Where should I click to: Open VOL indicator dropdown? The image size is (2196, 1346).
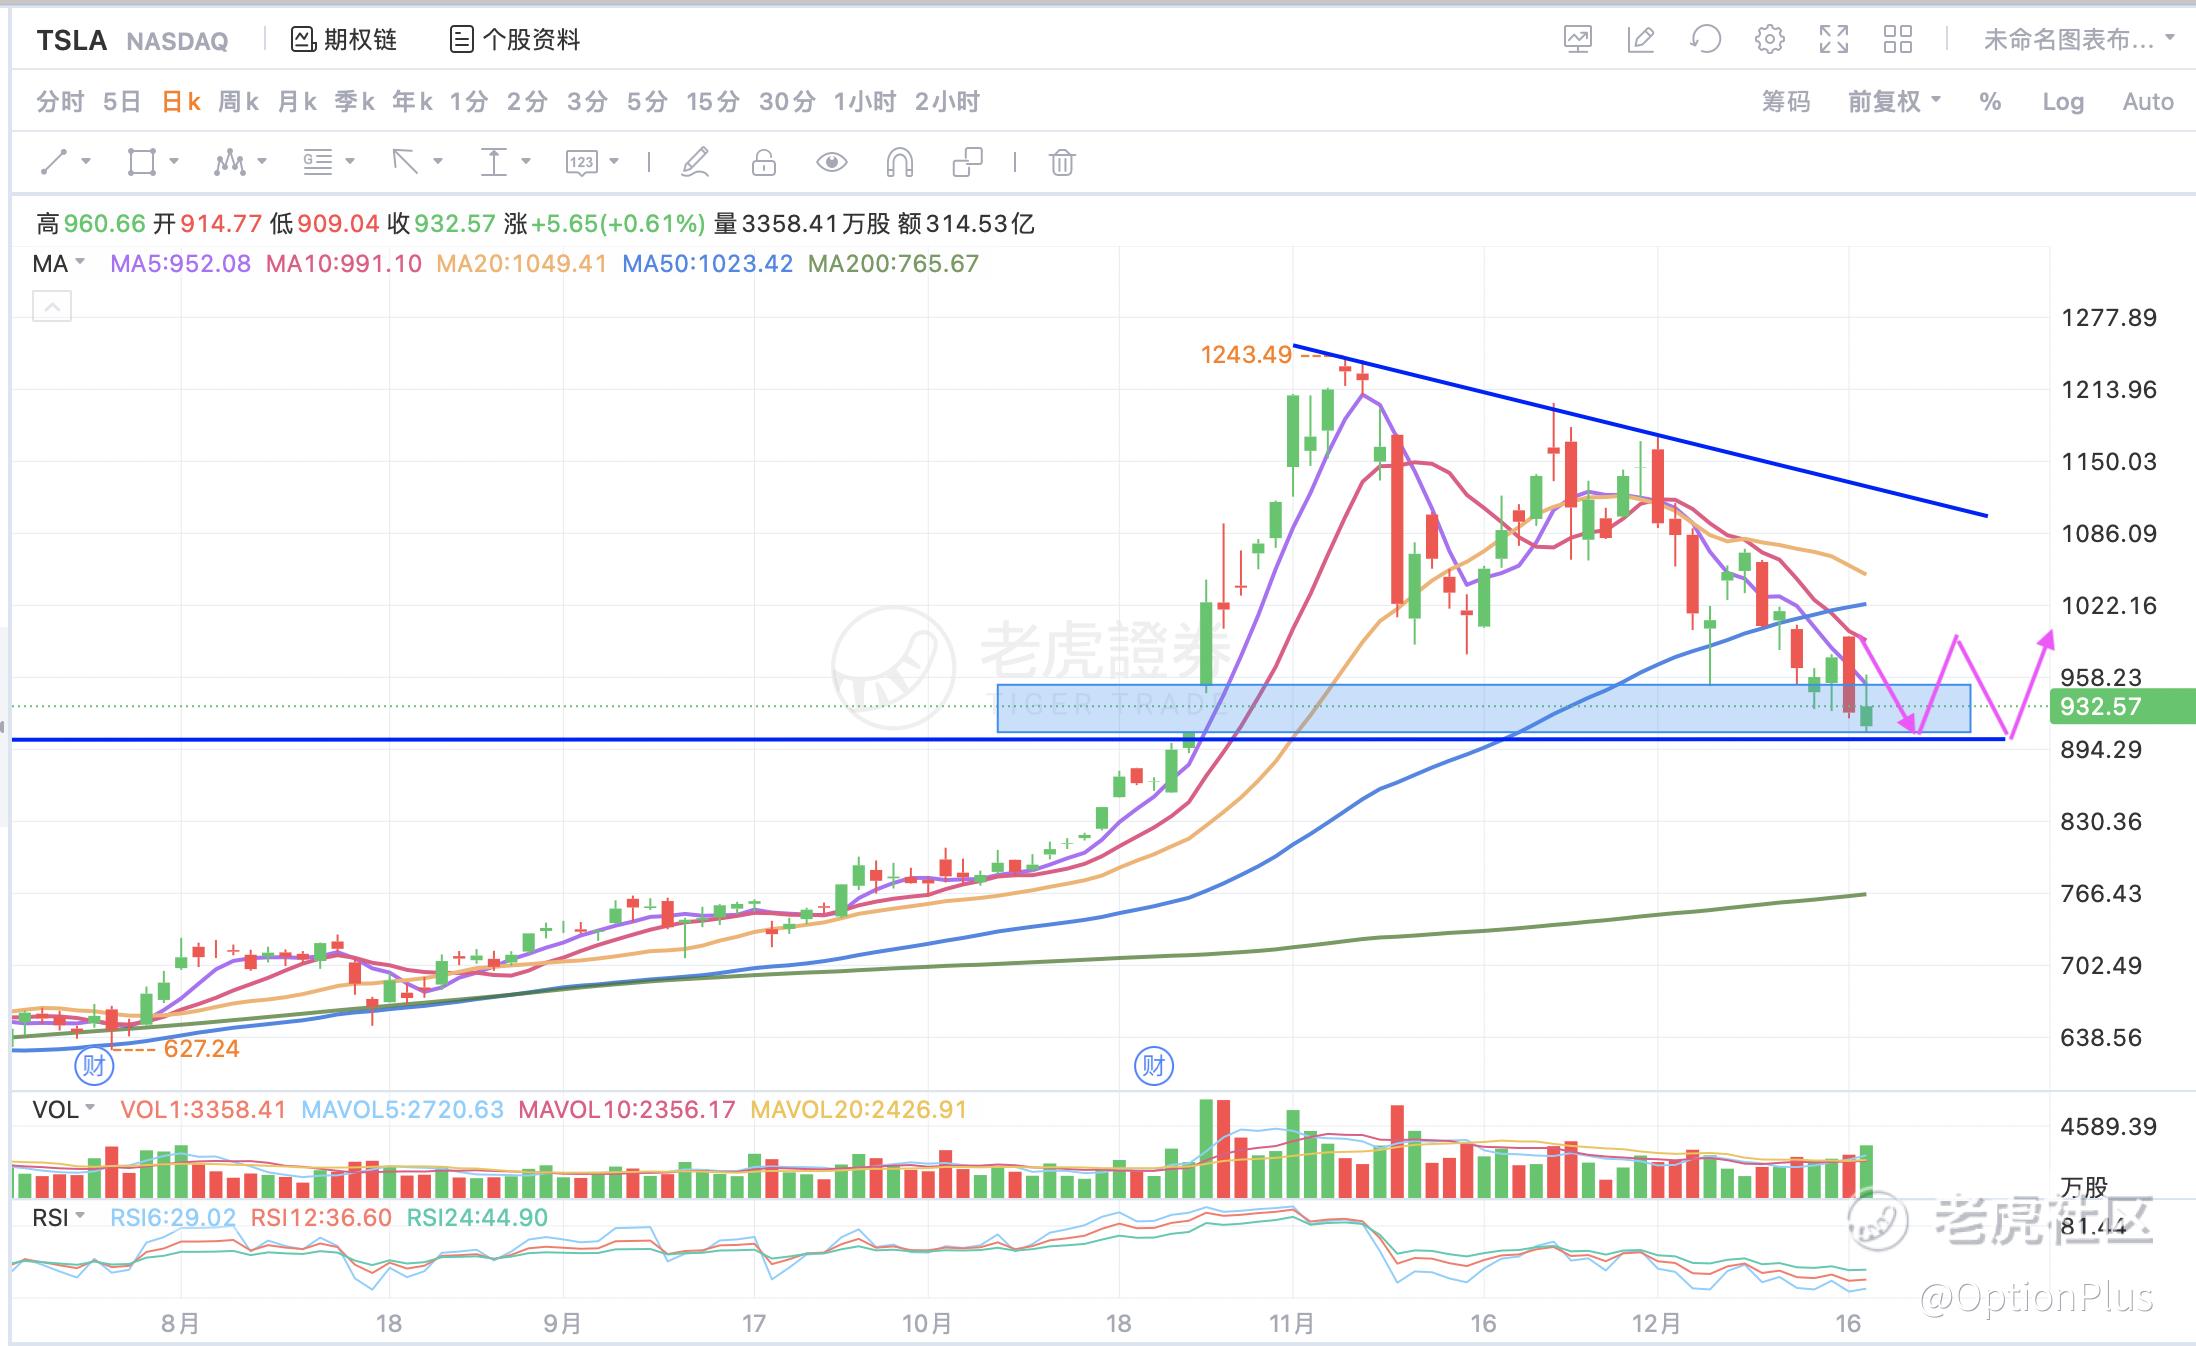[64, 1109]
